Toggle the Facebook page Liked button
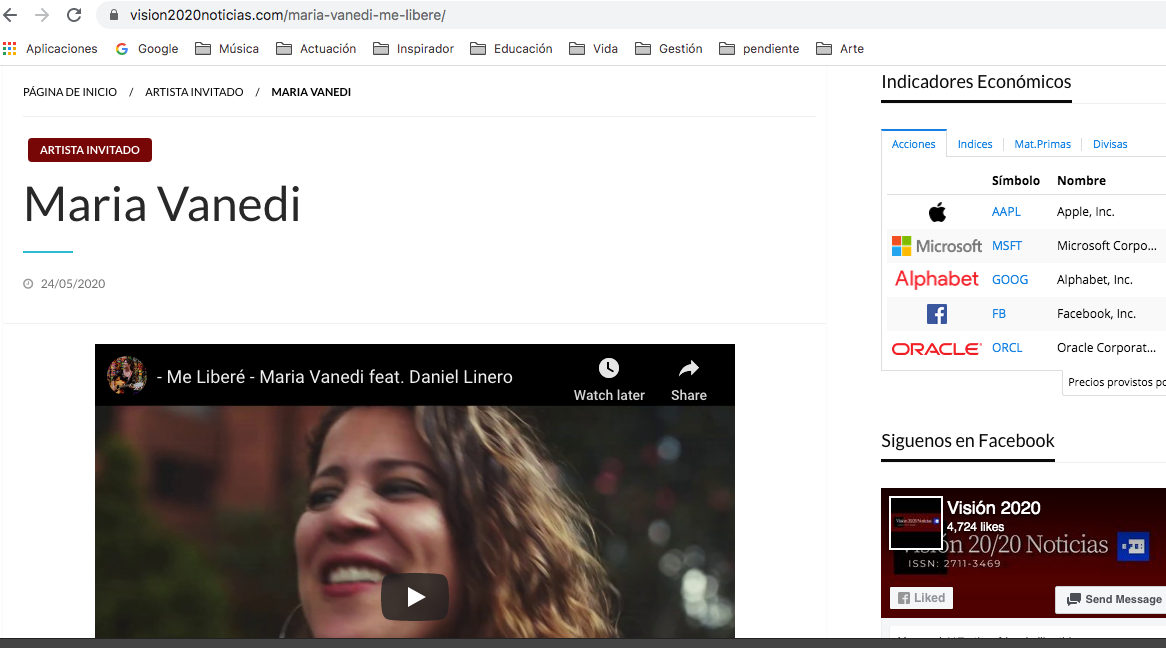 point(921,598)
